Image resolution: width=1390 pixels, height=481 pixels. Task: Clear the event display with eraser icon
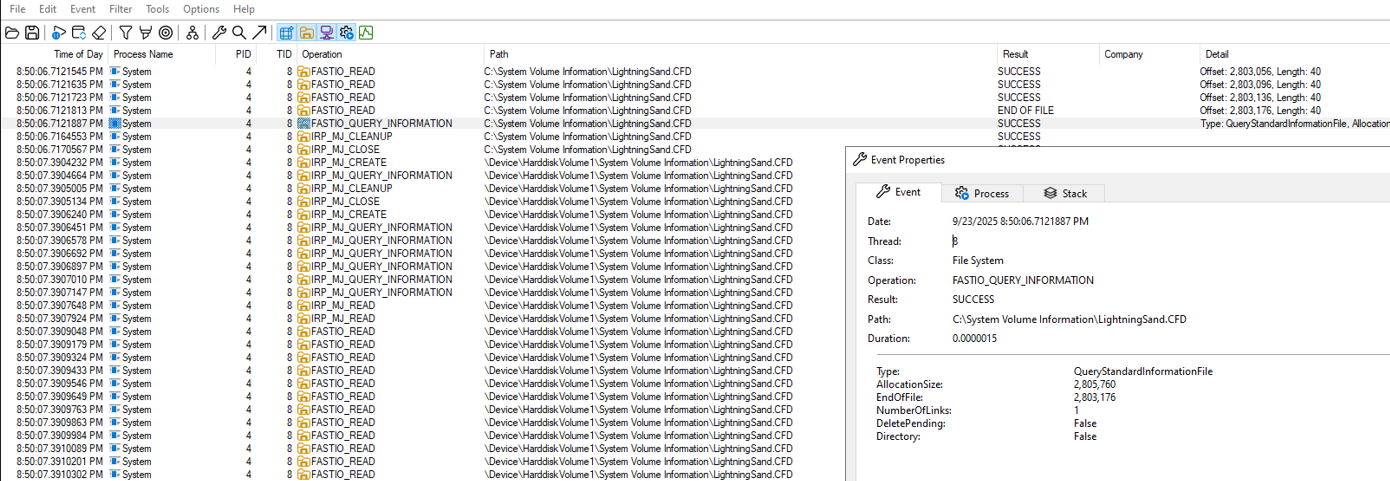click(x=98, y=33)
